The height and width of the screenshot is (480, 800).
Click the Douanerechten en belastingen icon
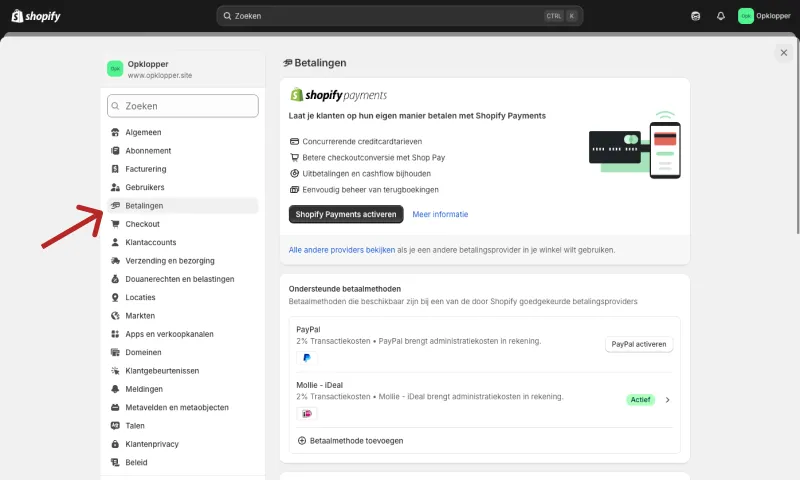115,279
